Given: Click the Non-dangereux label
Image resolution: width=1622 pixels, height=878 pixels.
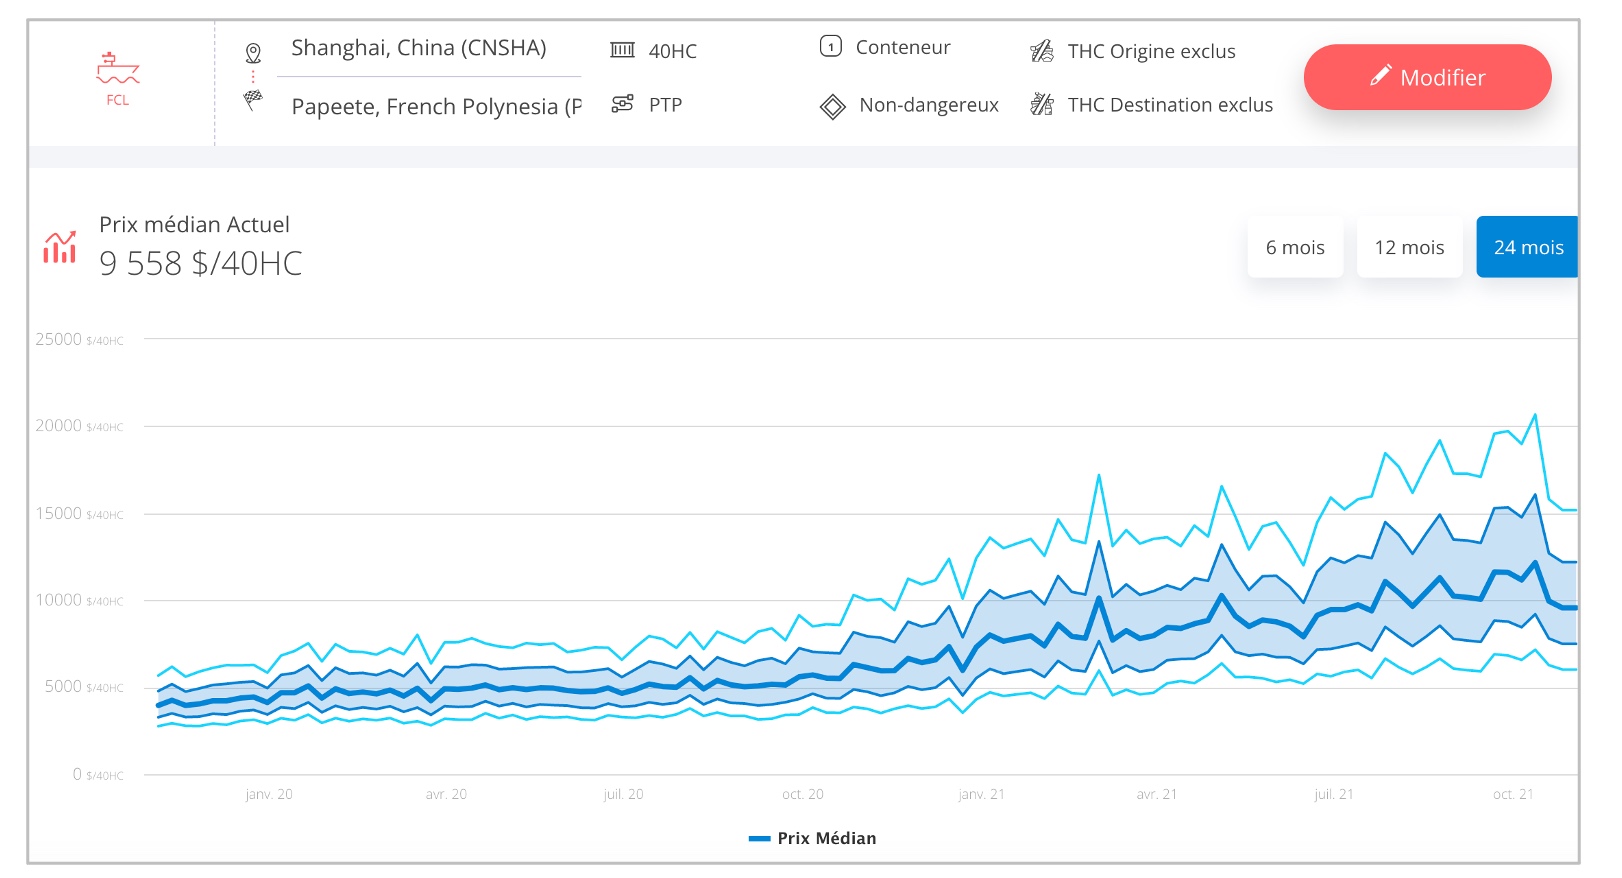Looking at the screenshot, I should pyautogui.click(x=929, y=105).
